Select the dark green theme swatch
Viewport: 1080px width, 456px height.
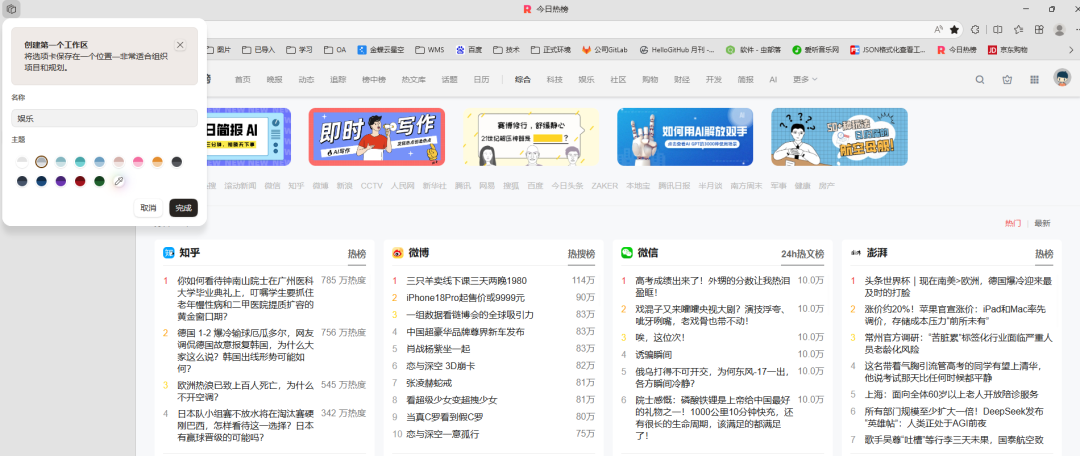click(100, 181)
